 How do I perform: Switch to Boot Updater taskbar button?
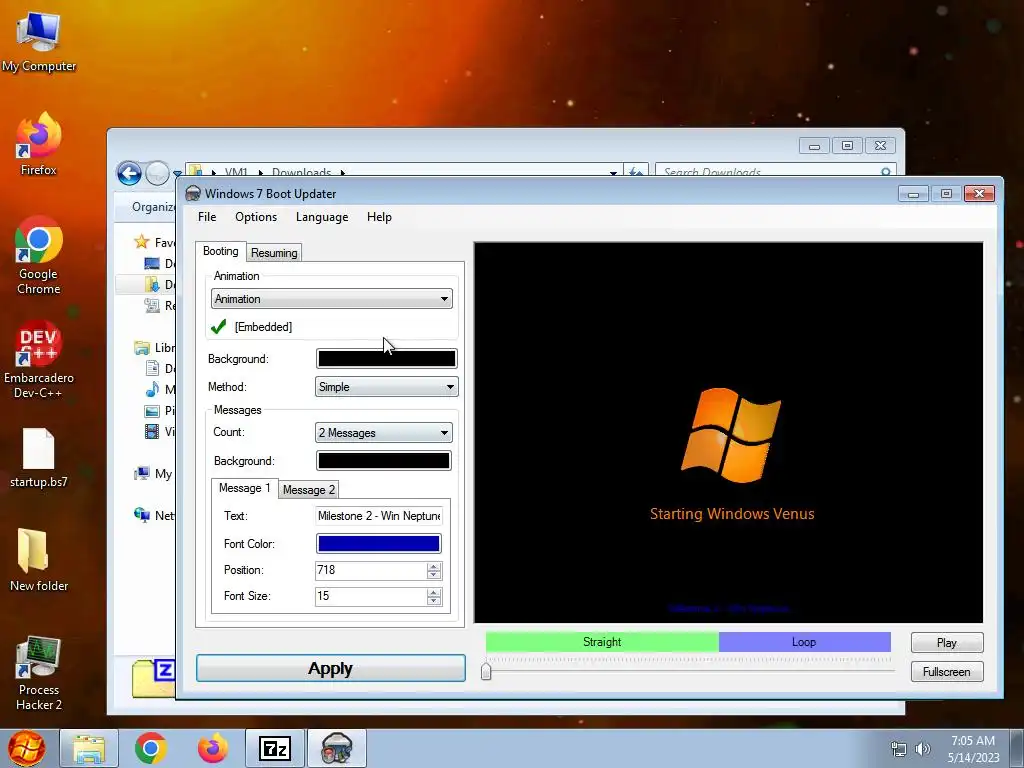pyautogui.click(x=337, y=748)
